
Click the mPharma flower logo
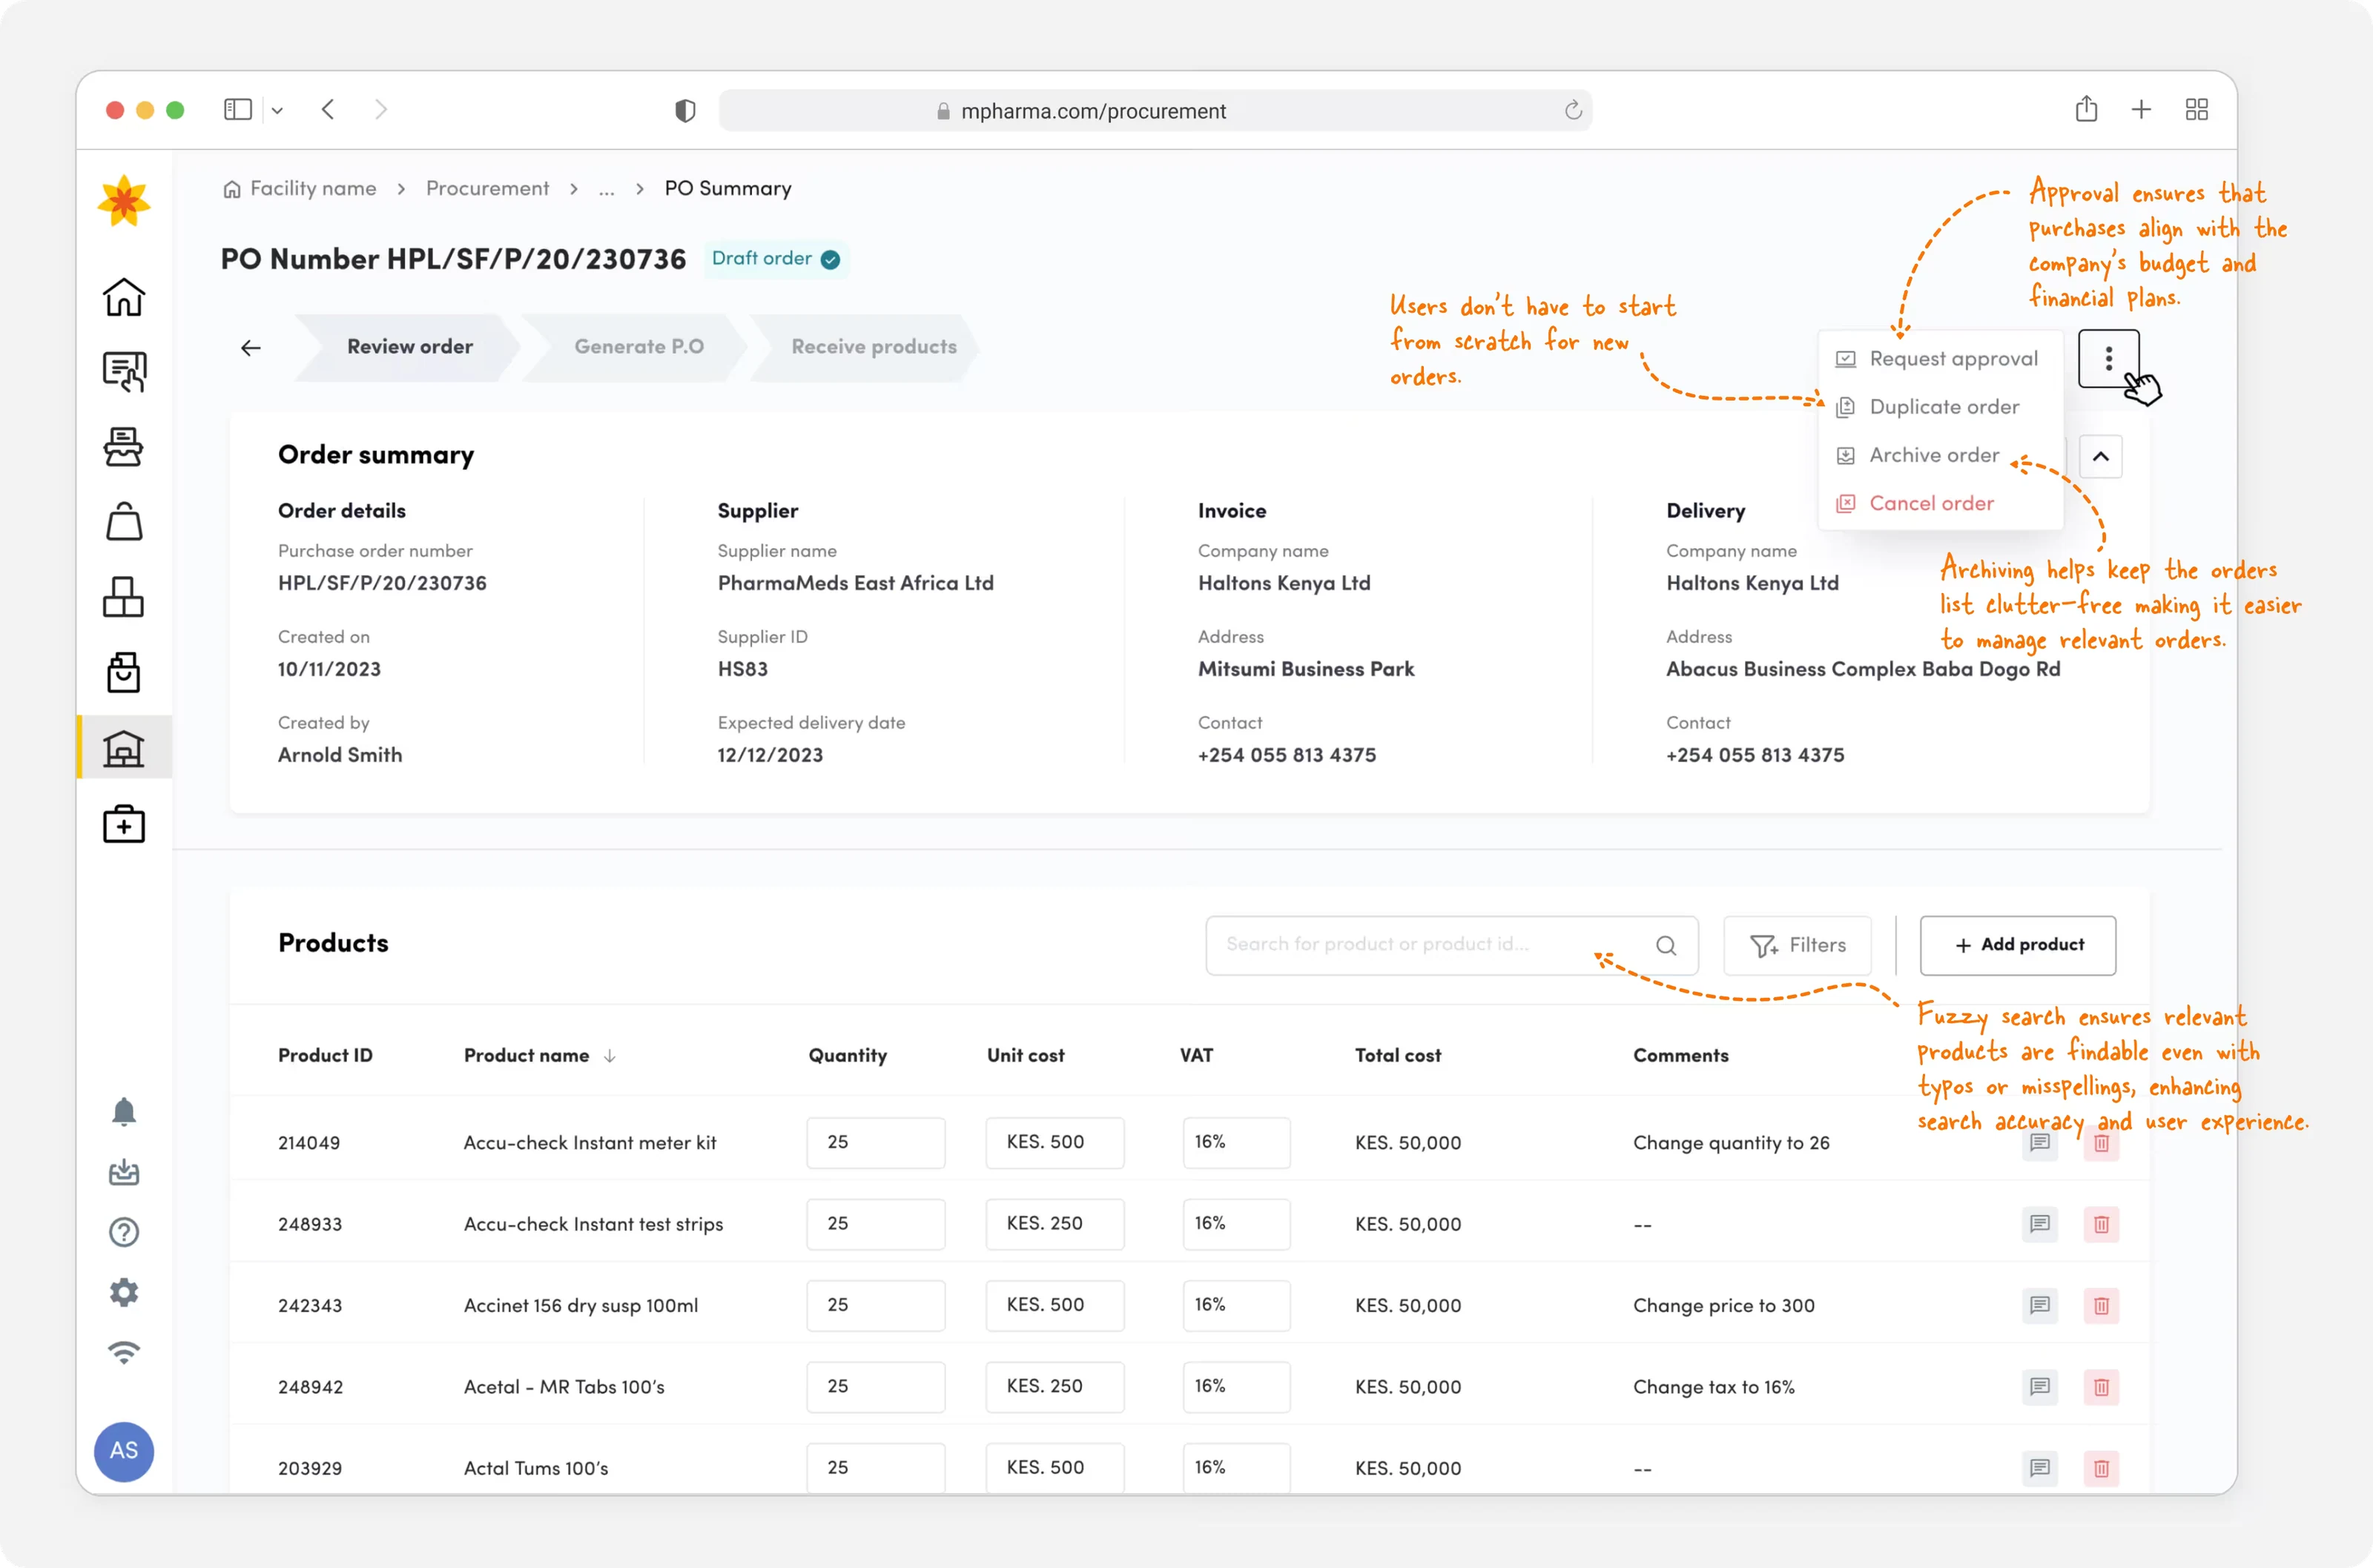click(124, 201)
